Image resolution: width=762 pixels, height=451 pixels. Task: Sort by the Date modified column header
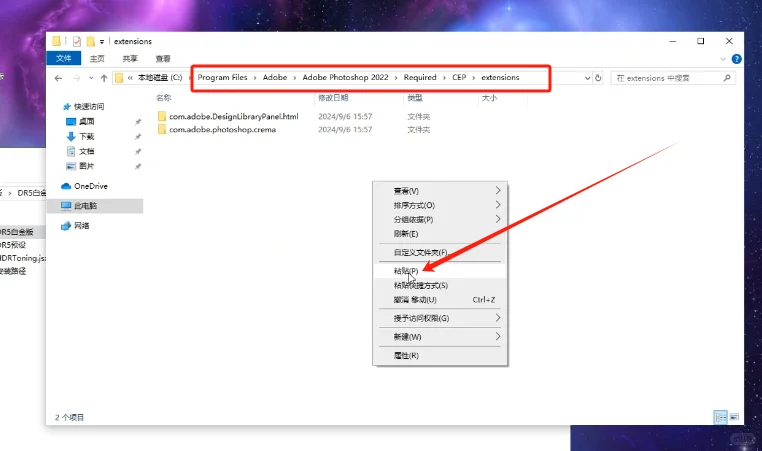pyautogui.click(x=333, y=98)
